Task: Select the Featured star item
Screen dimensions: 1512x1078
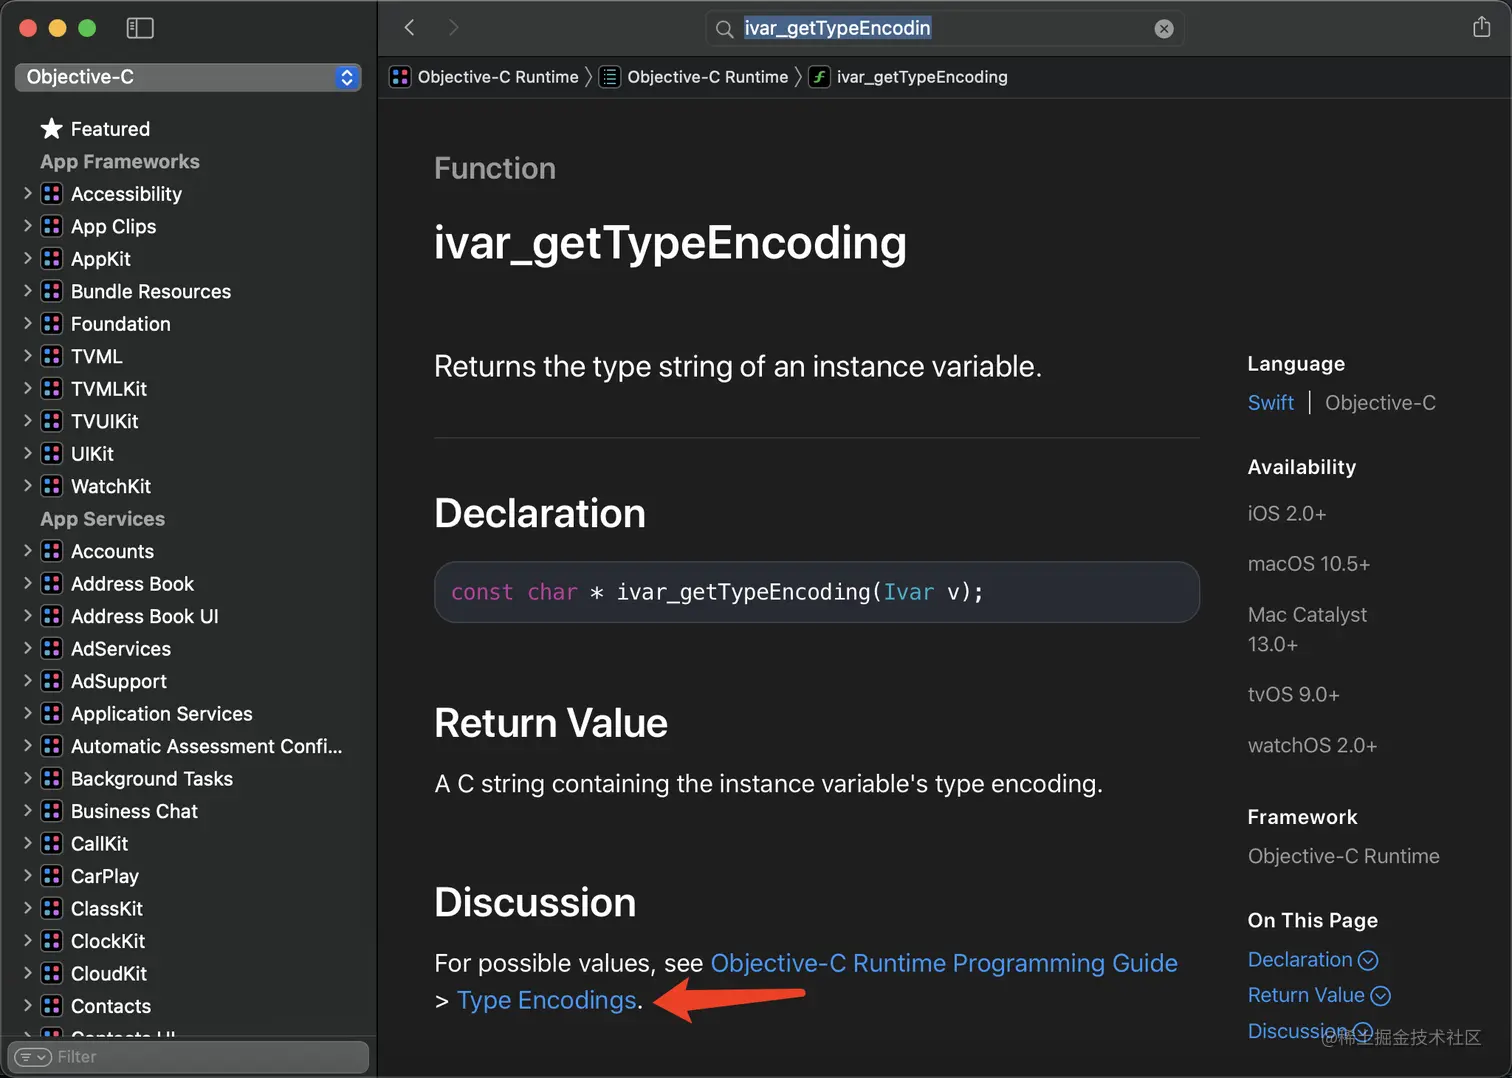Action: [x=95, y=129]
